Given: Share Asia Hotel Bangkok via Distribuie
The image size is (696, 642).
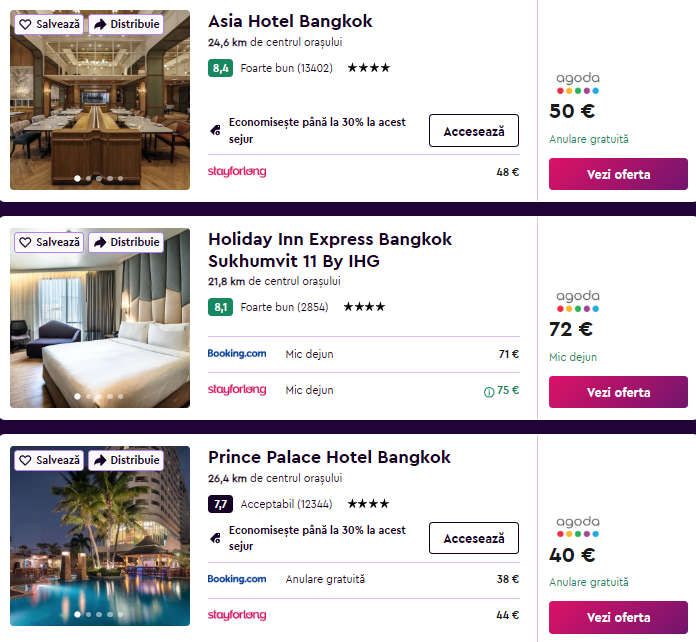Looking at the screenshot, I should click(x=126, y=24).
